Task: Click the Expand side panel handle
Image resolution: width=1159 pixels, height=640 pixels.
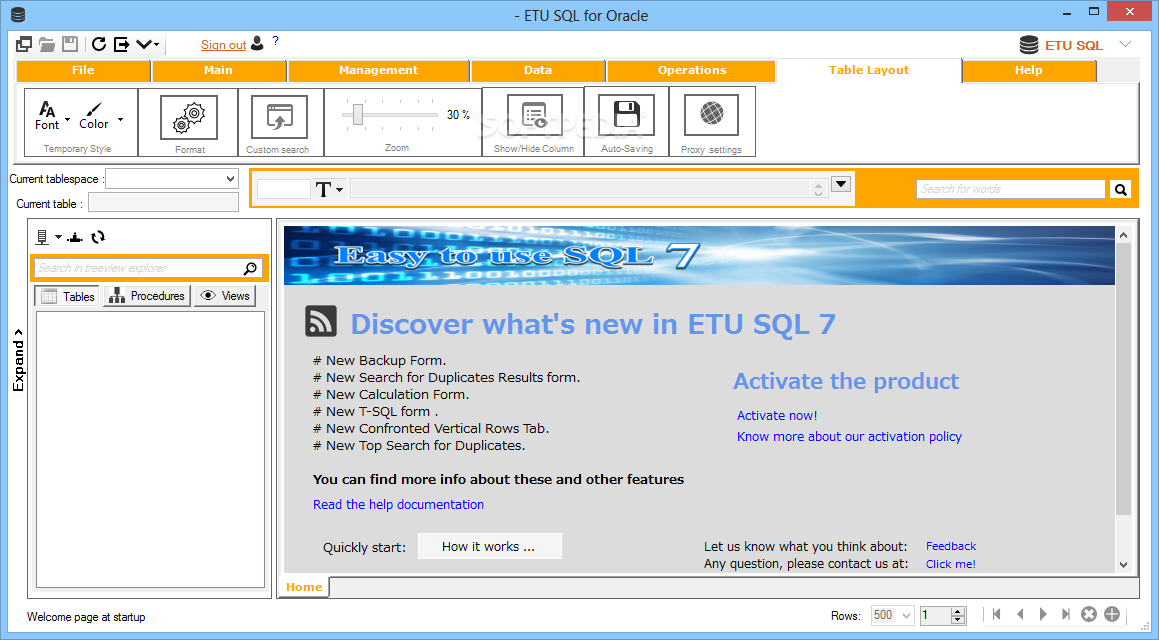Action: pyautogui.click(x=18, y=360)
